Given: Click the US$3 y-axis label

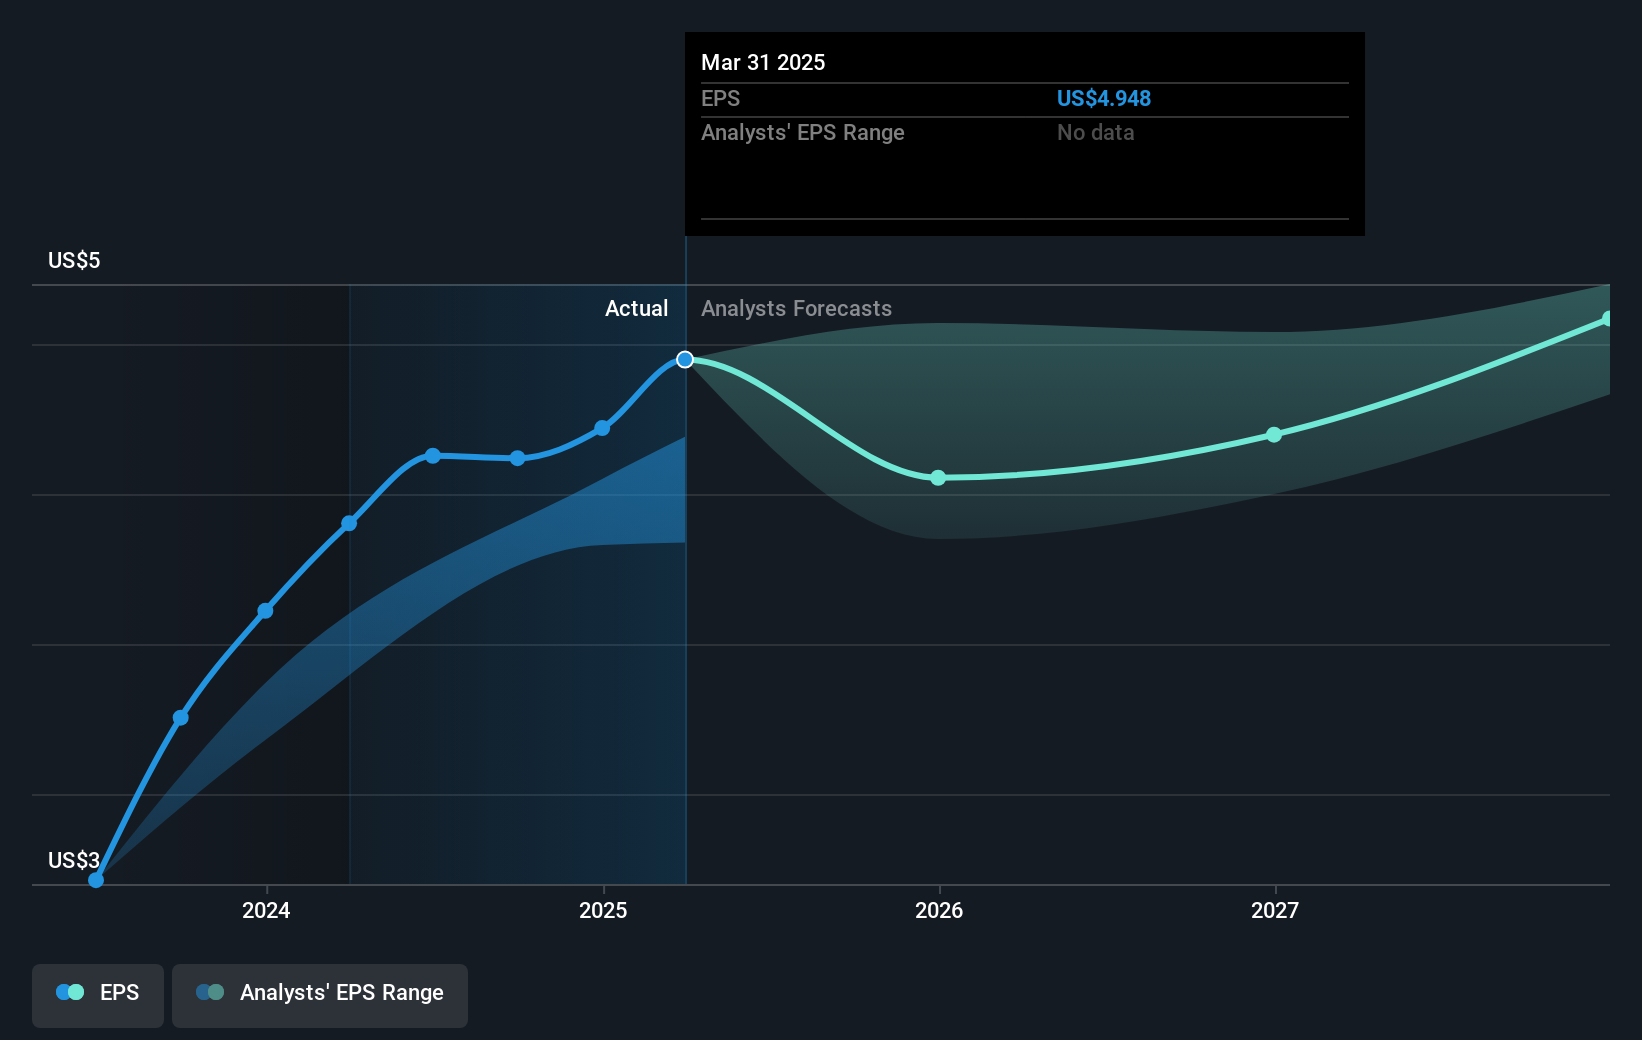Looking at the screenshot, I should [74, 860].
